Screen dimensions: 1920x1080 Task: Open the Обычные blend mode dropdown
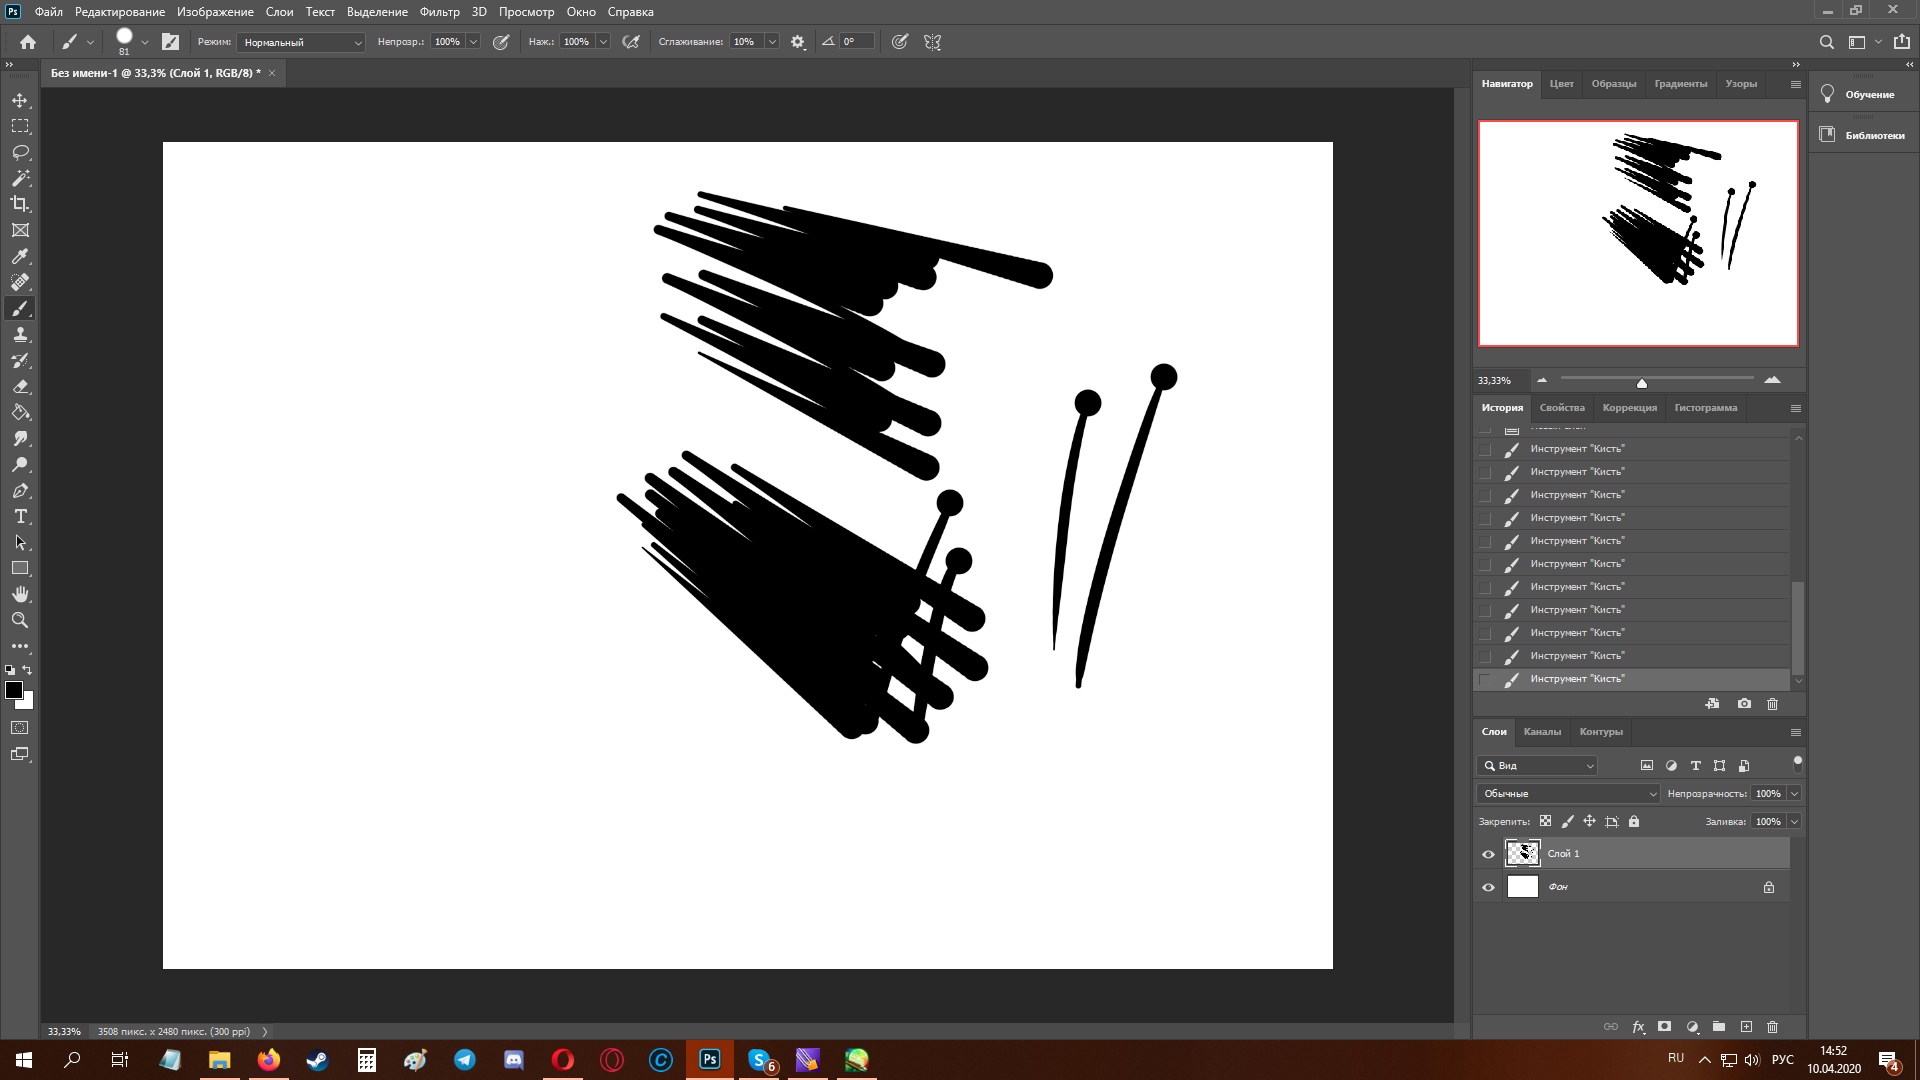click(1565, 793)
